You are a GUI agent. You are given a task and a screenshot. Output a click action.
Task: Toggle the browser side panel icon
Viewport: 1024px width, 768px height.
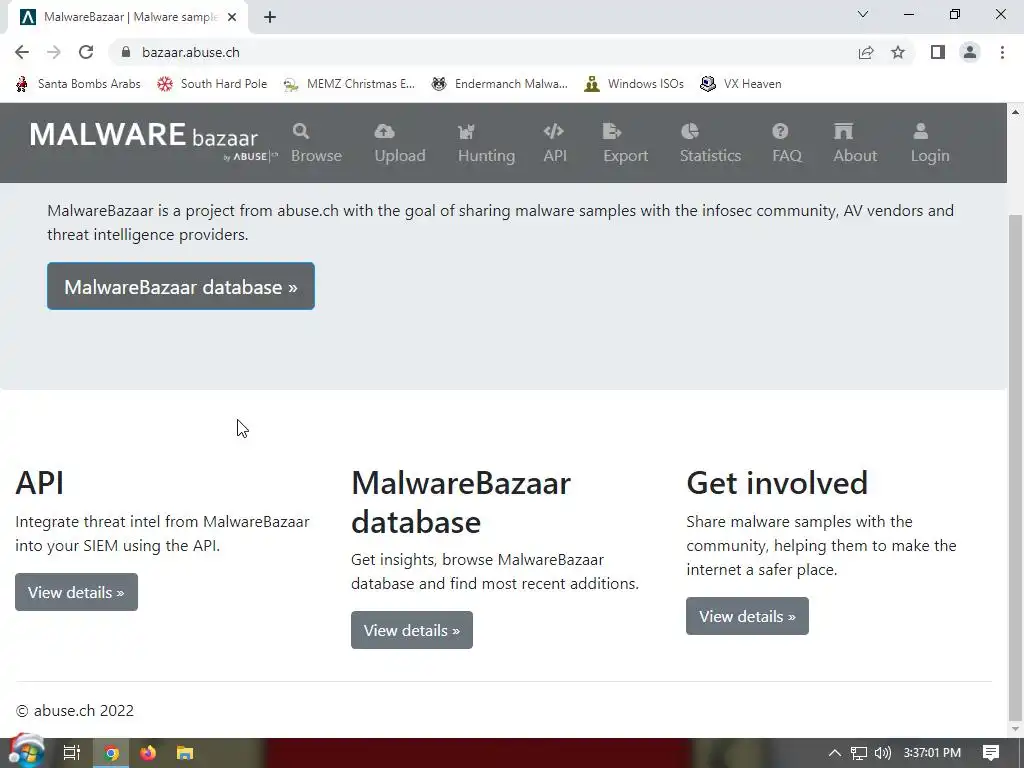point(938,52)
